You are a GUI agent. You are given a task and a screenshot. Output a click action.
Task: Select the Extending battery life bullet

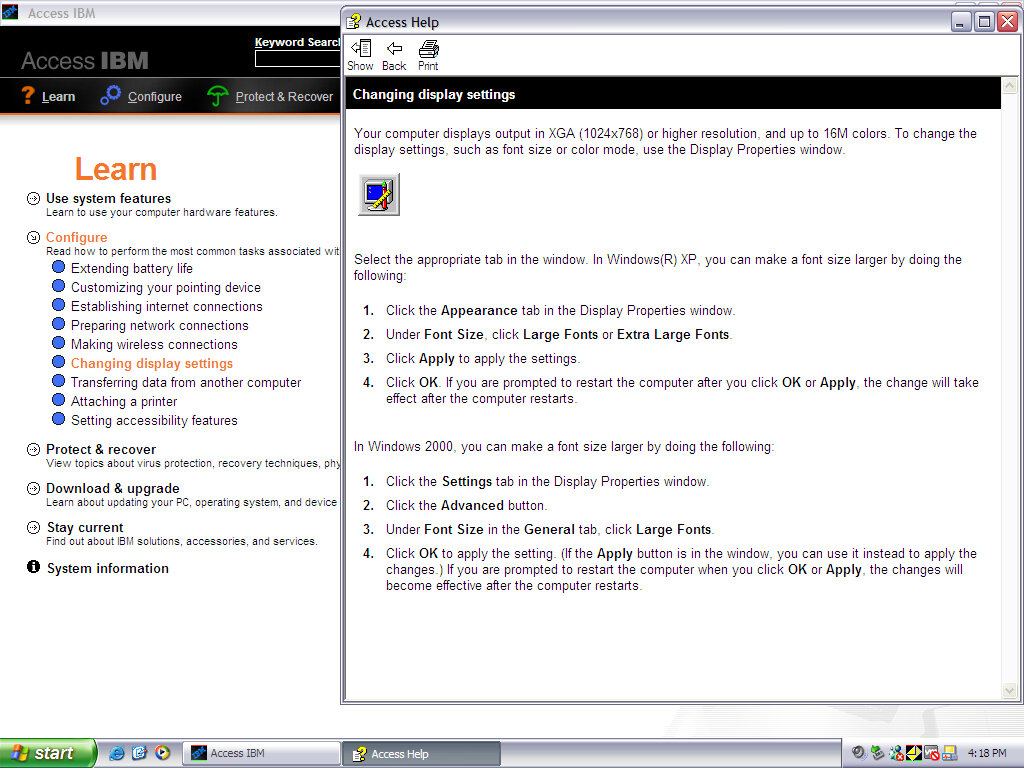[x=59, y=268]
